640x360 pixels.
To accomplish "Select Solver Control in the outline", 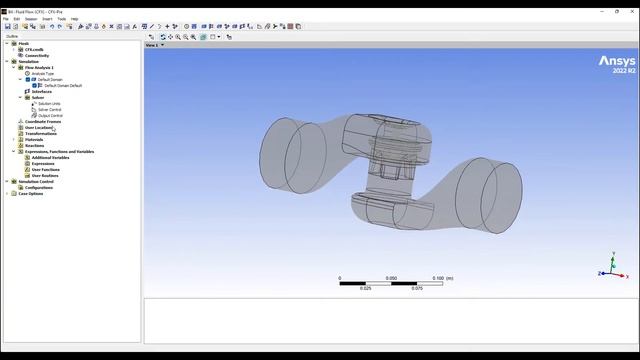I will [x=49, y=109].
